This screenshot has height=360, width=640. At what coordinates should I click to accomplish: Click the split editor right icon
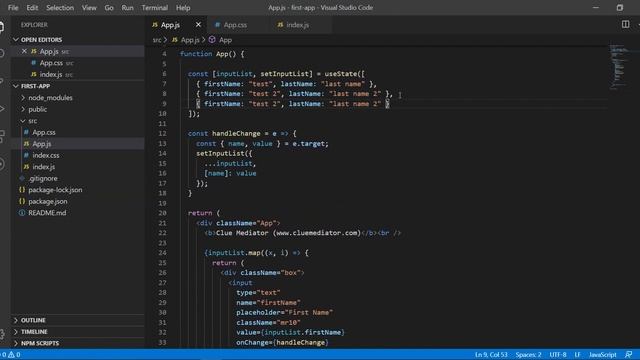click(625, 24)
